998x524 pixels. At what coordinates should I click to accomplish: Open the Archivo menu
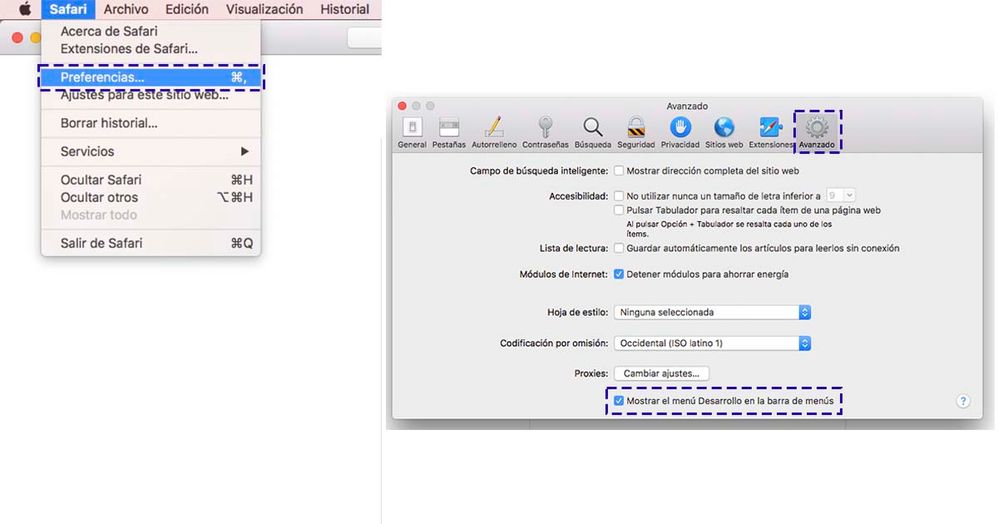(126, 9)
